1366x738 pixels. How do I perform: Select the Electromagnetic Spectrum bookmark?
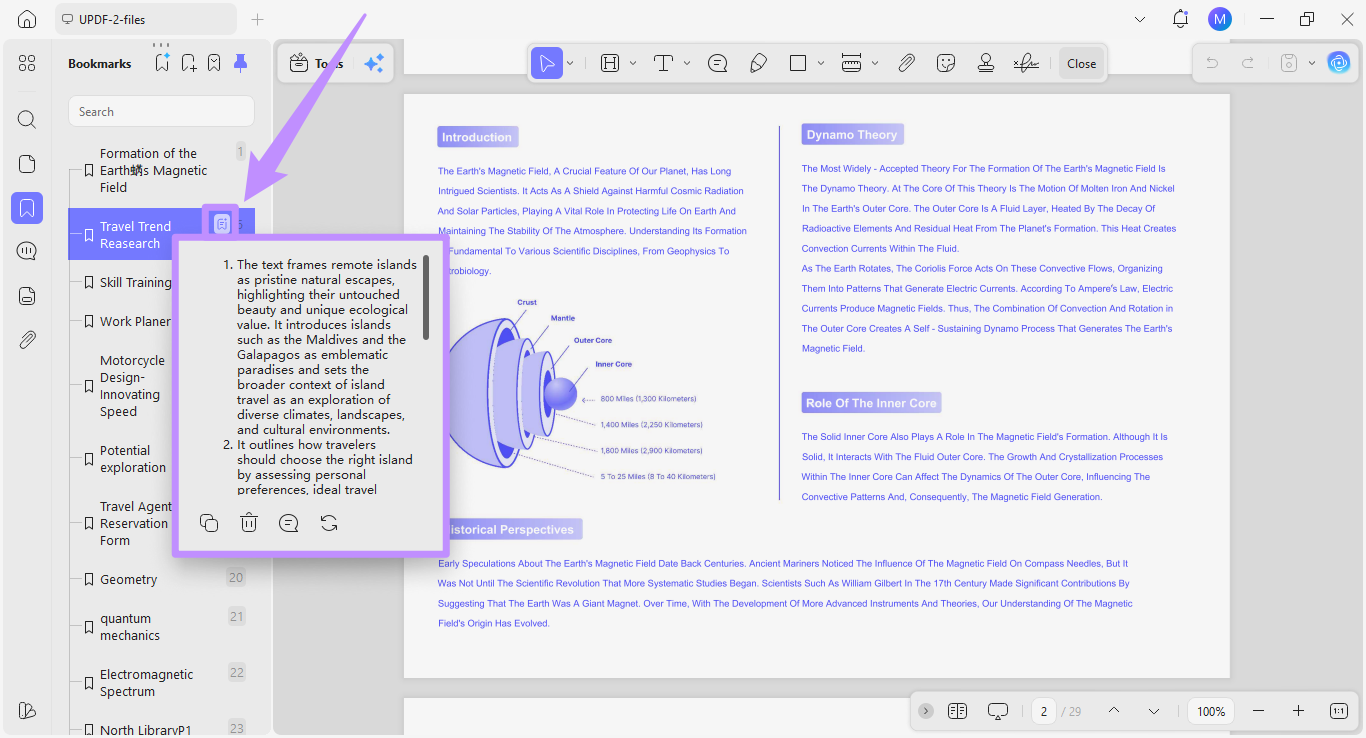coord(160,683)
